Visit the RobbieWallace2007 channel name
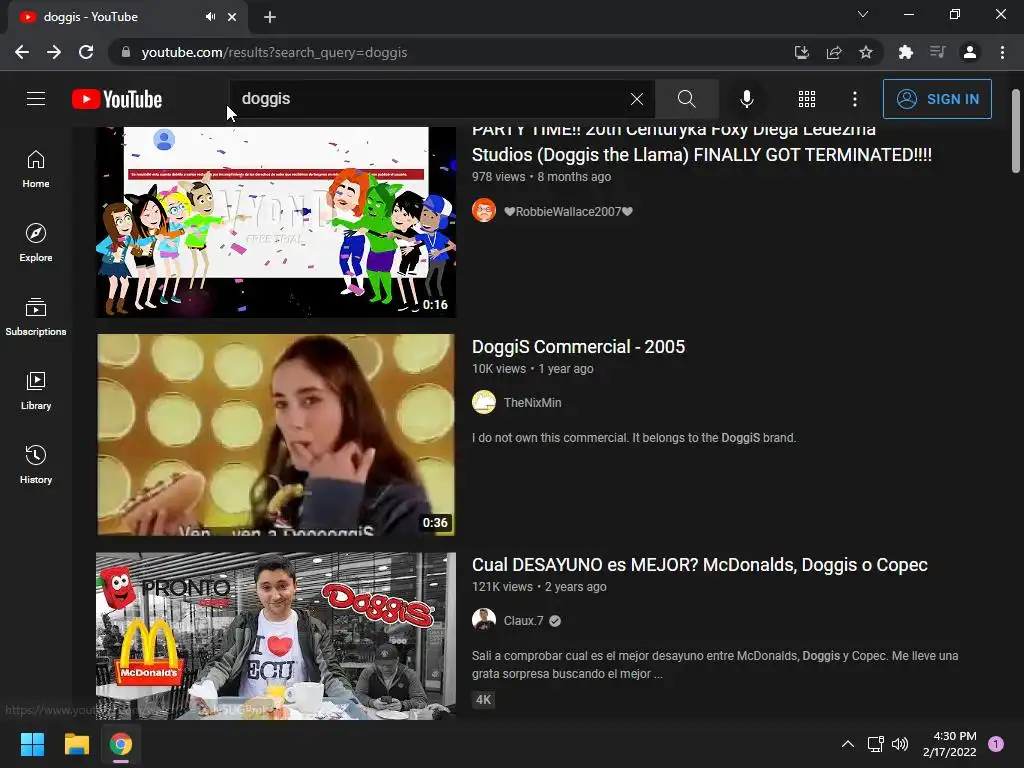 568,212
